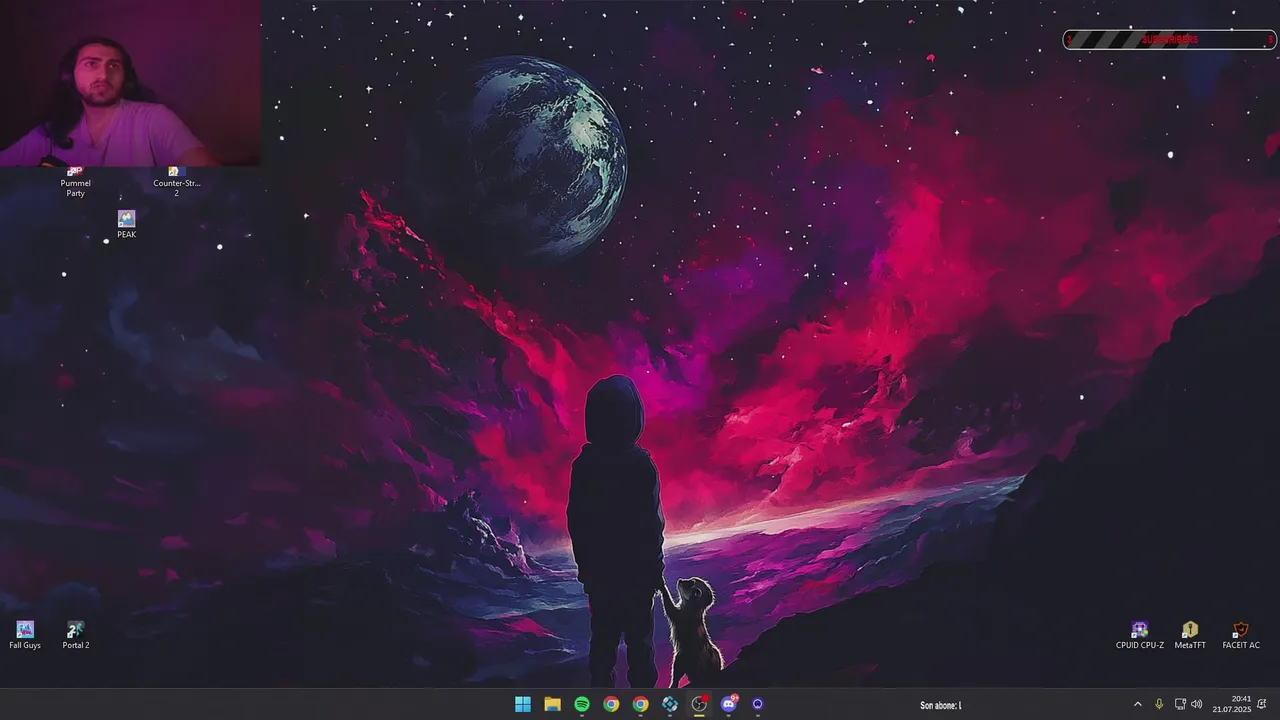This screenshot has height=720, width=1280.
Task: Open quick settings via the volume icon
Action: click(1196, 704)
